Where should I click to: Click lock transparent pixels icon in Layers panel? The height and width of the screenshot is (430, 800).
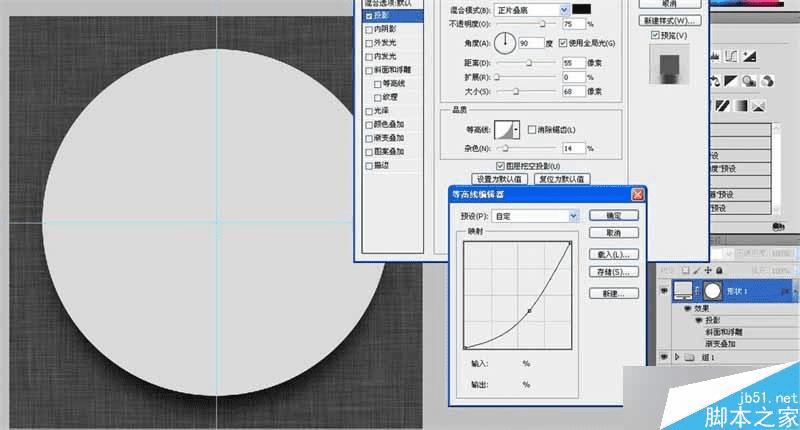(685, 270)
